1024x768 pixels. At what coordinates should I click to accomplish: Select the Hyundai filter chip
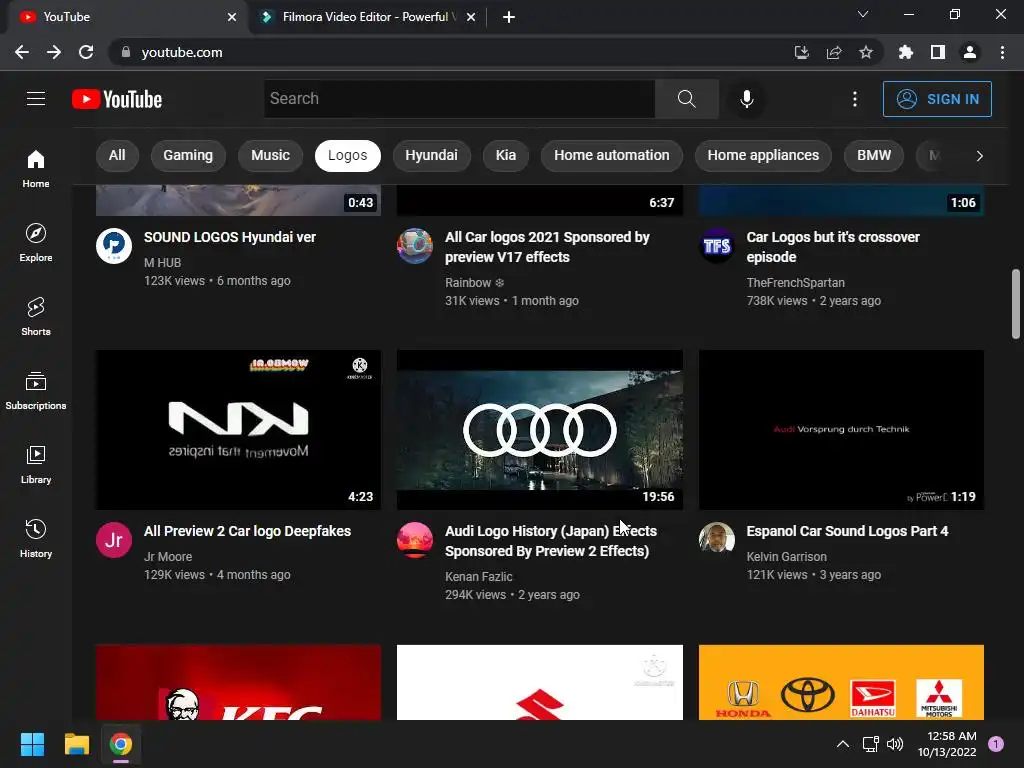431,155
